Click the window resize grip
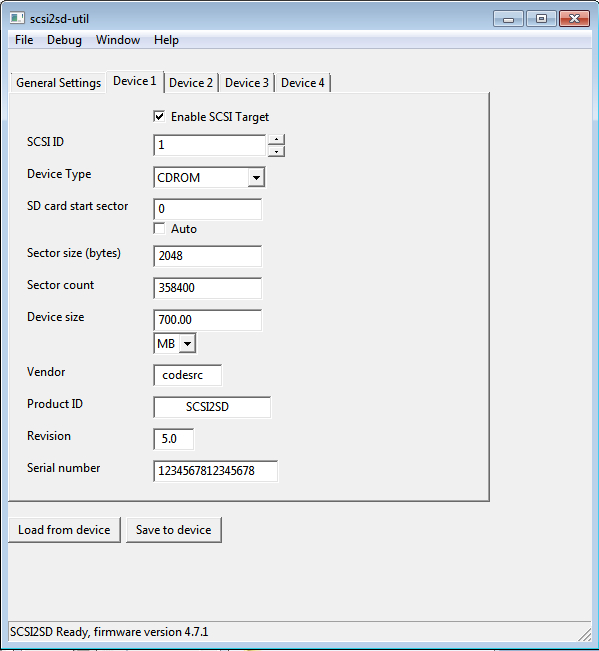This screenshot has width=599, height=651. (x=585, y=634)
